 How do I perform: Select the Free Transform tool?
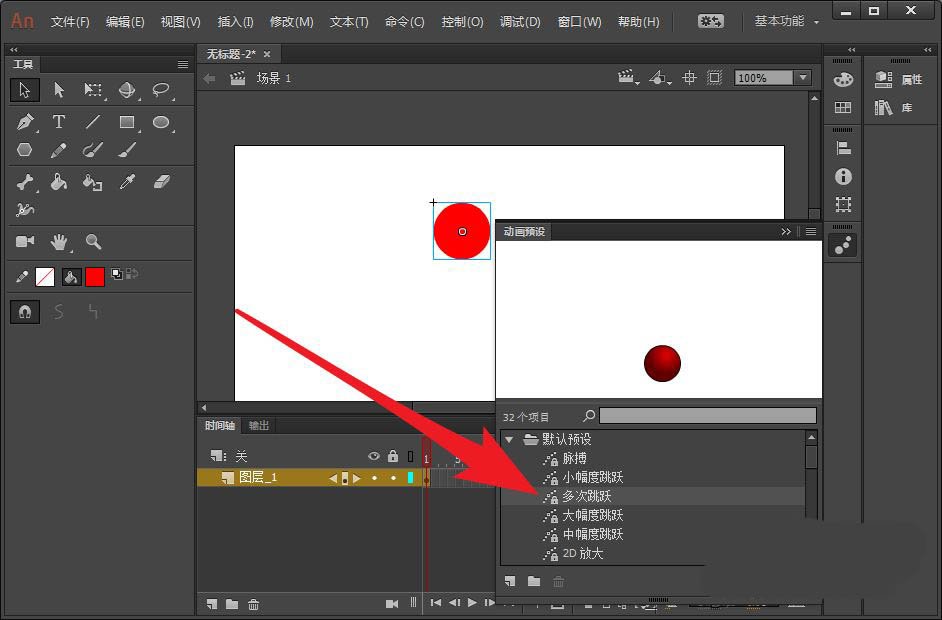pyautogui.click(x=93, y=90)
